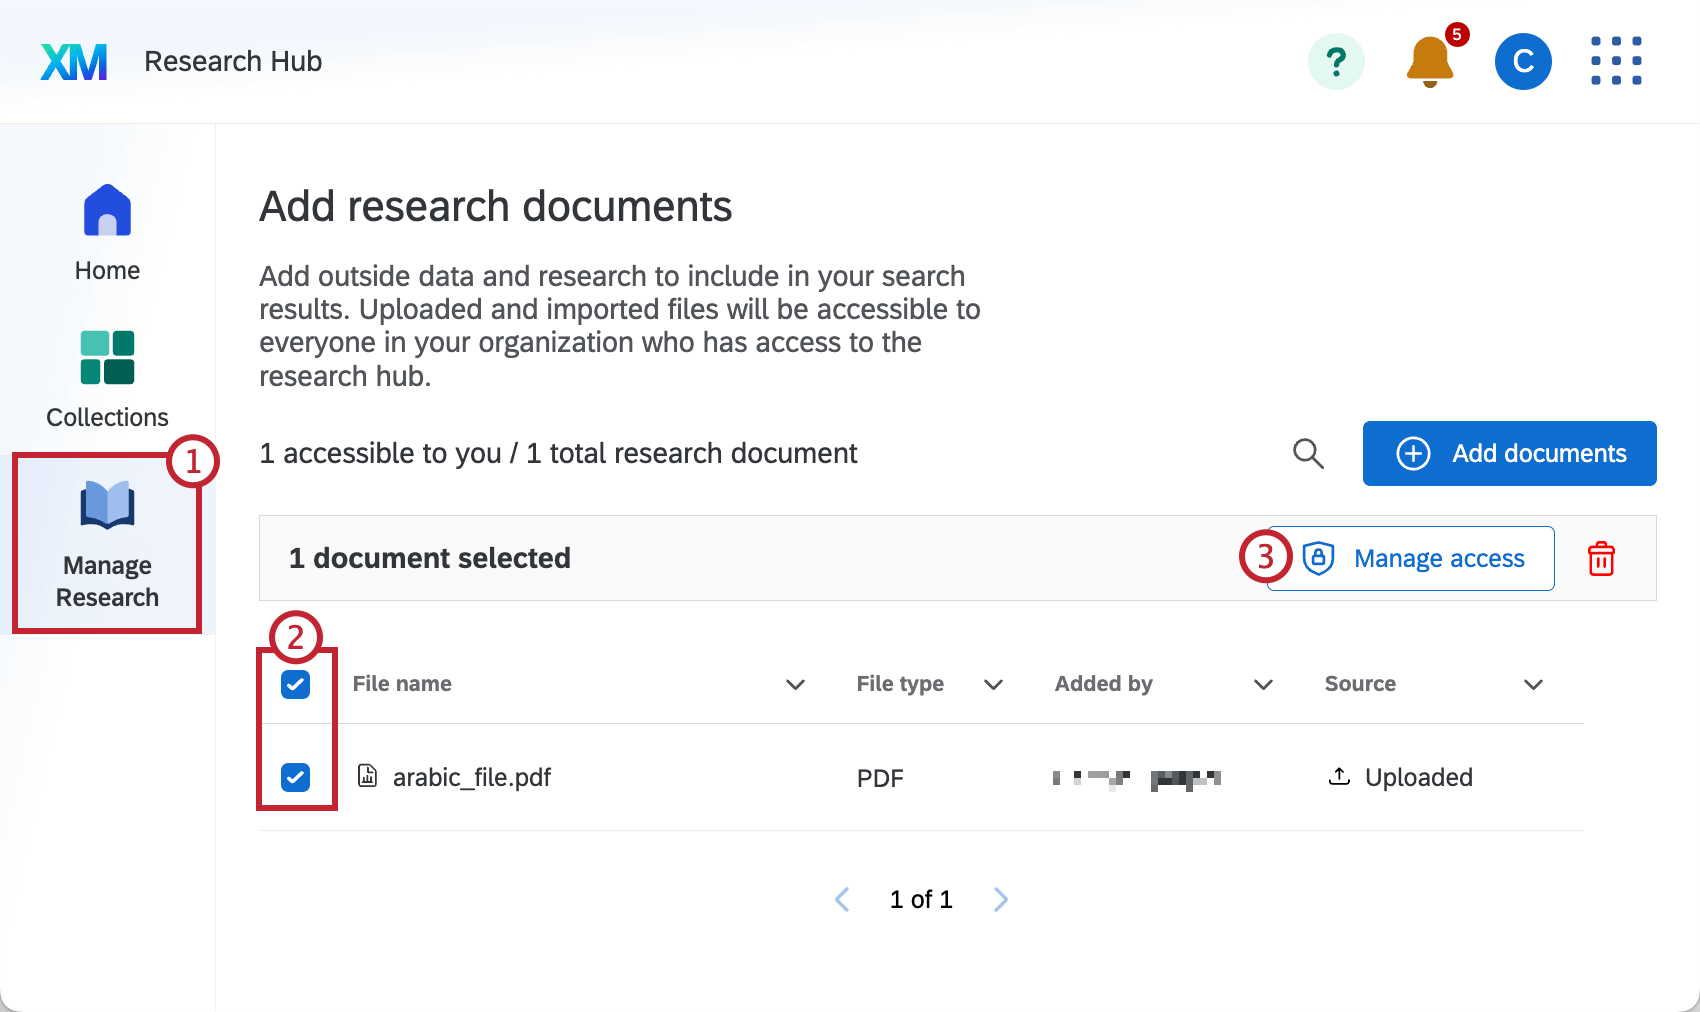Click the upload icon next to Uploaded

pyautogui.click(x=1338, y=777)
